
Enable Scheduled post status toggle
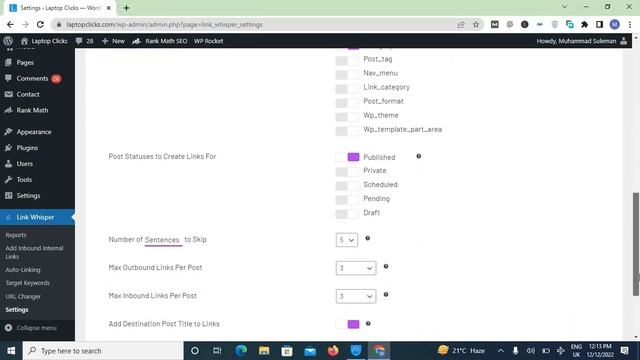tap(347, 186)
